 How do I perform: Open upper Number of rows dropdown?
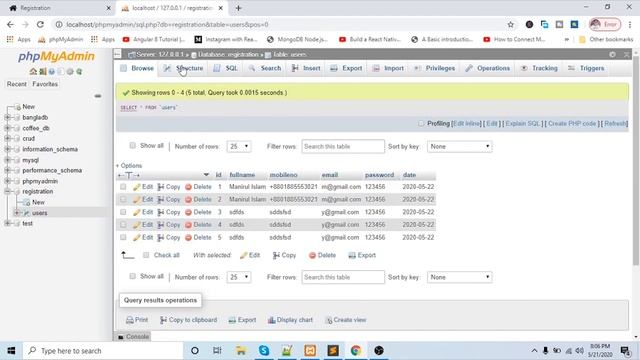click(x=239, y=147)
